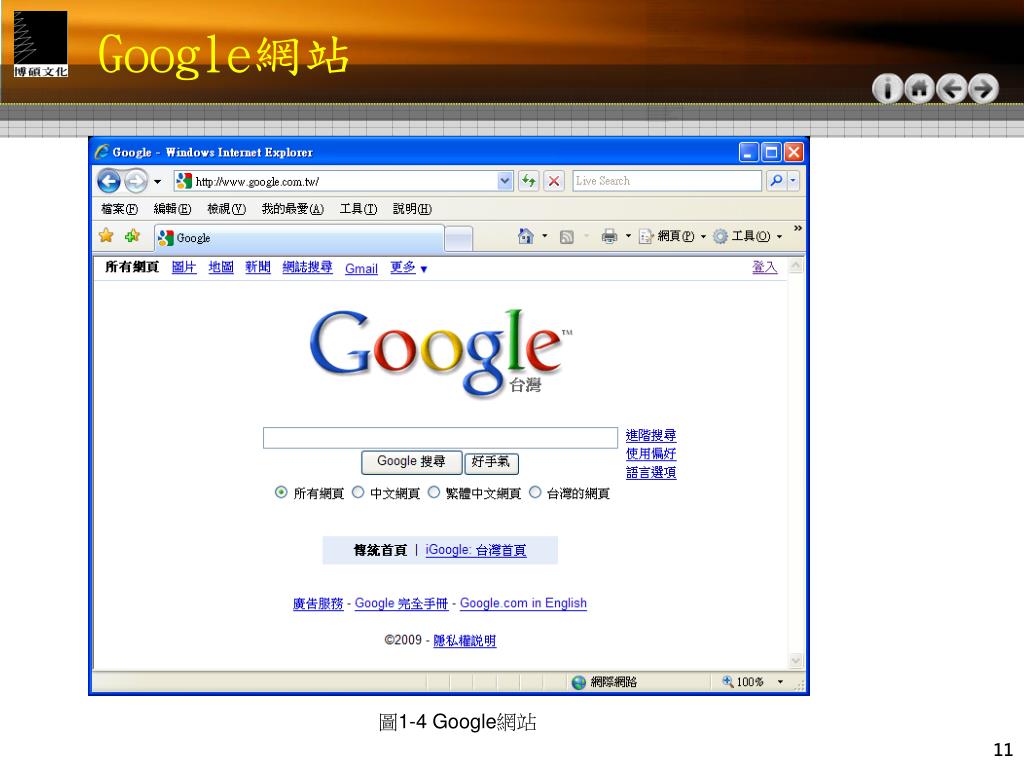Screen dimensions: 1024x768
Task: Open the 新聞 news link
Action: tap(258, 267)
